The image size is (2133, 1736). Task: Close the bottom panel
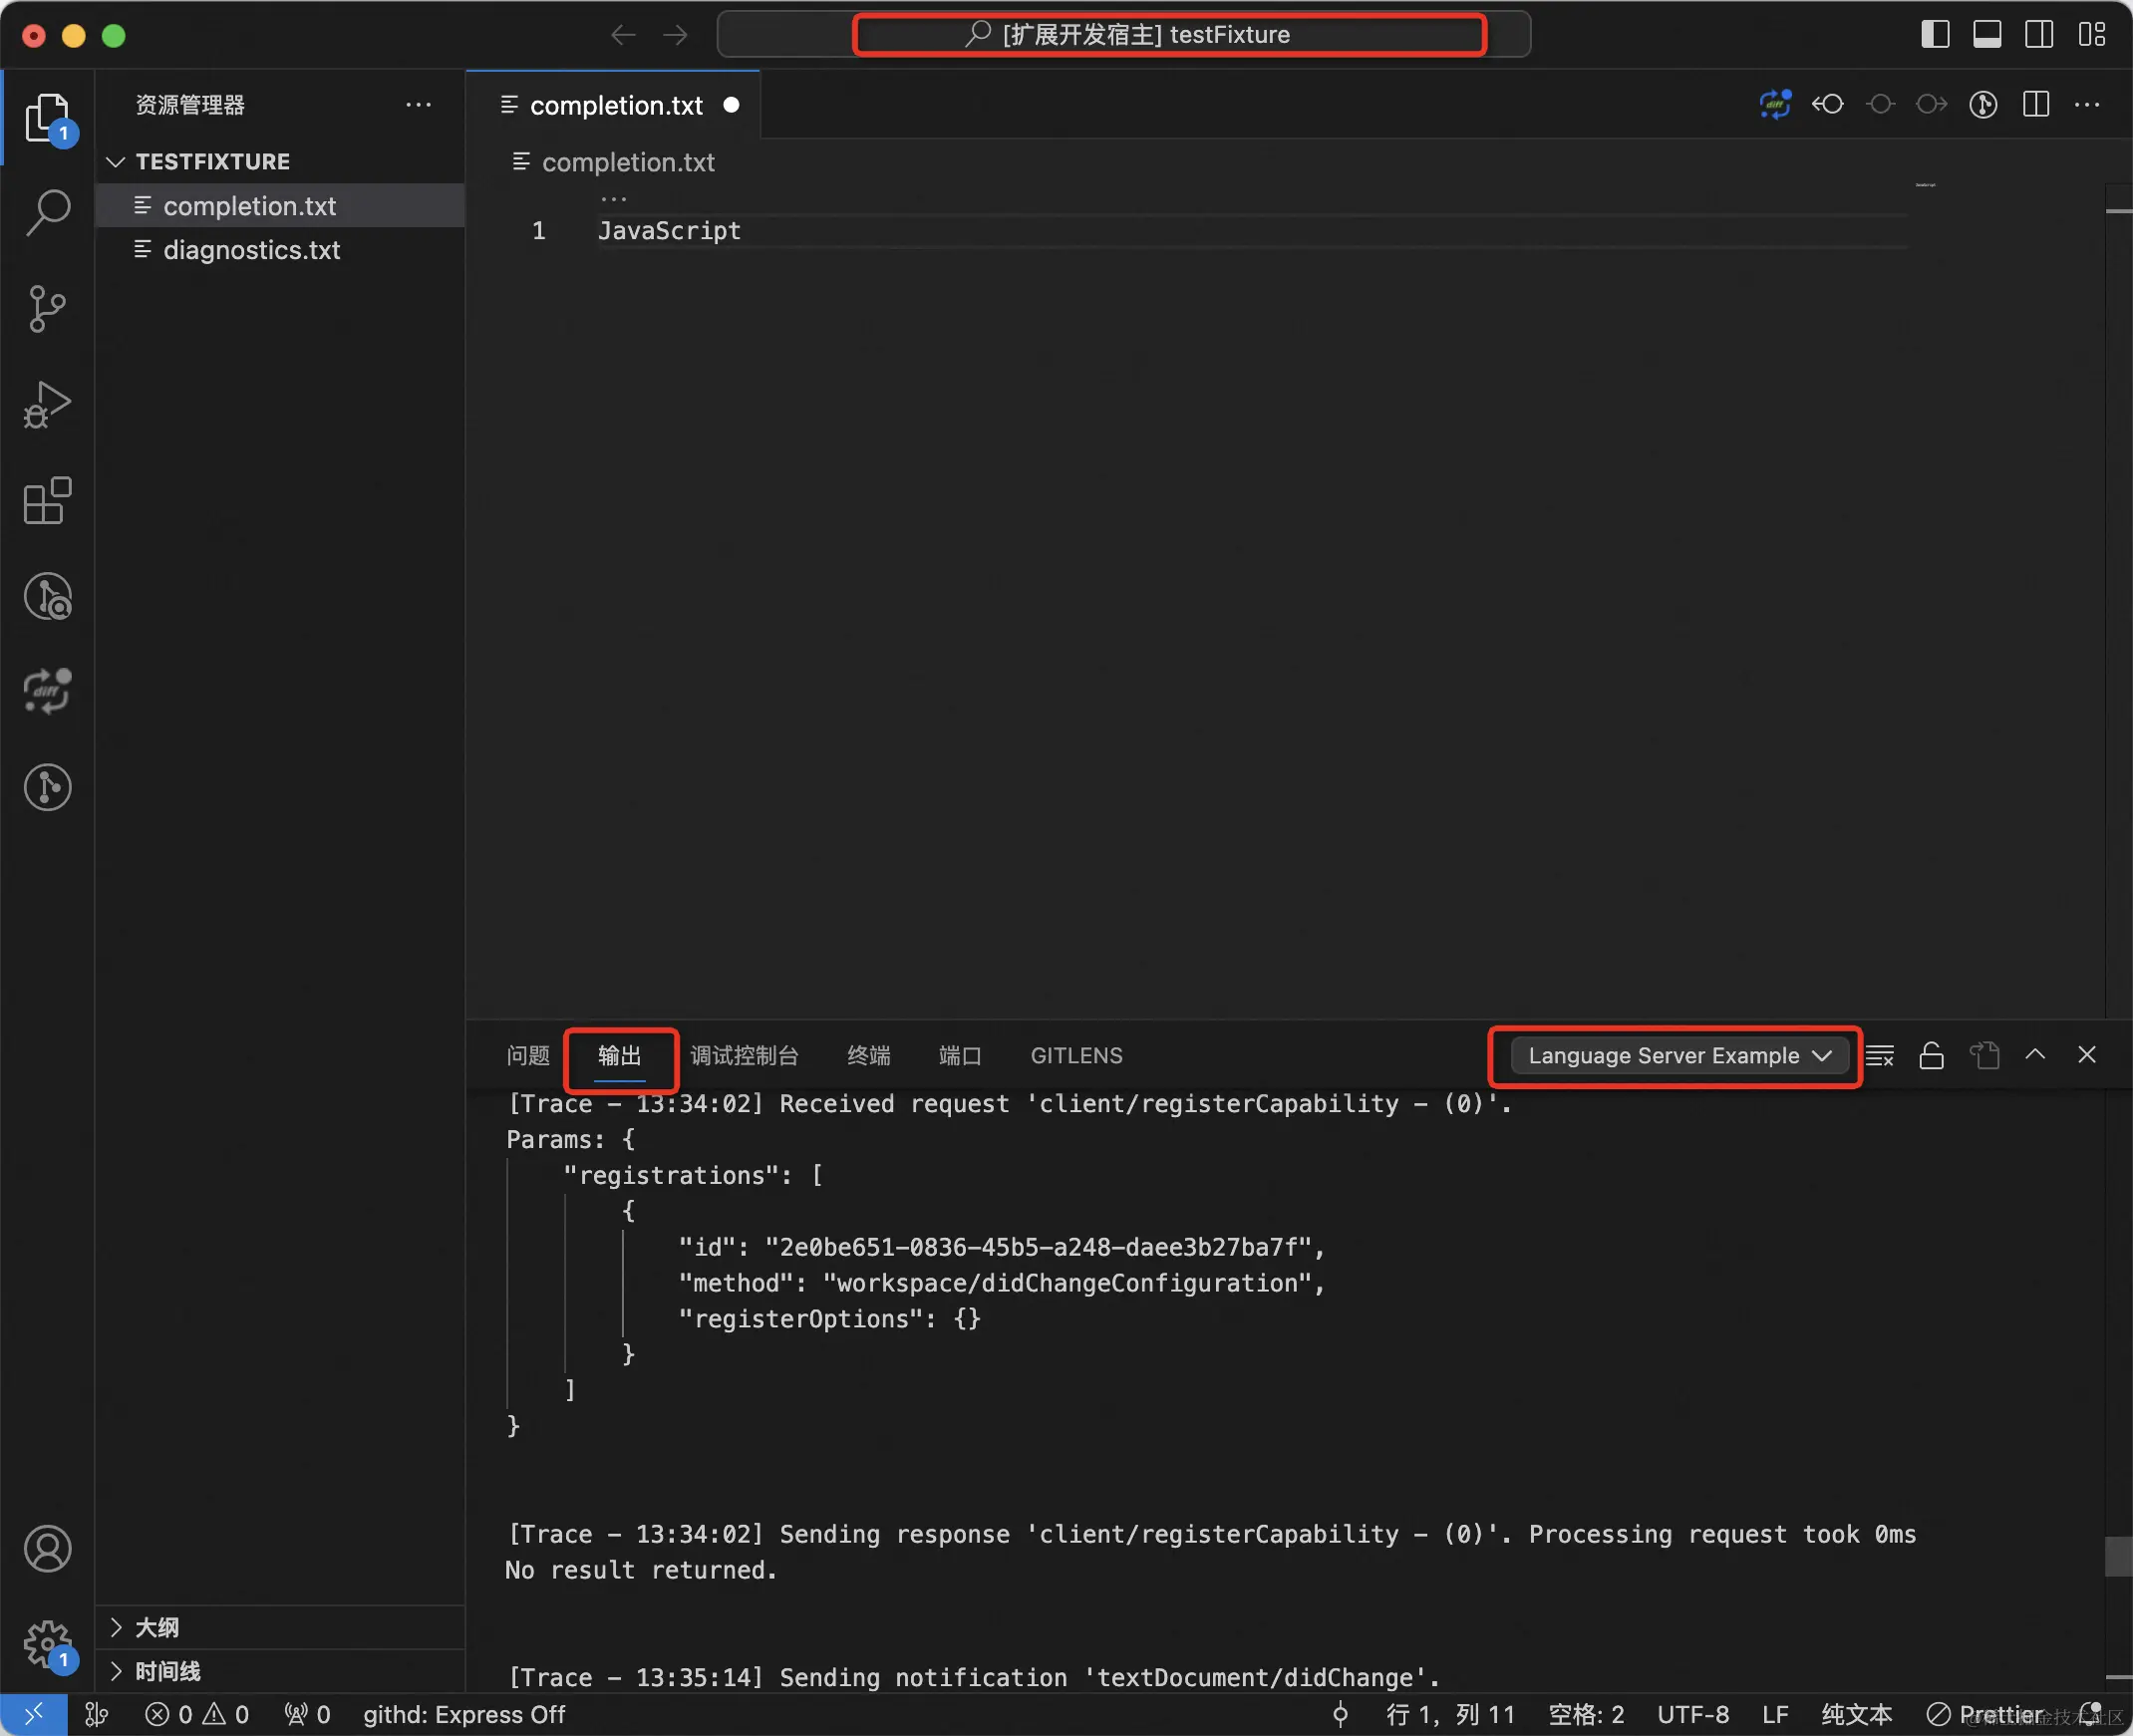pyautogui.click(x=2087, y=1054)
